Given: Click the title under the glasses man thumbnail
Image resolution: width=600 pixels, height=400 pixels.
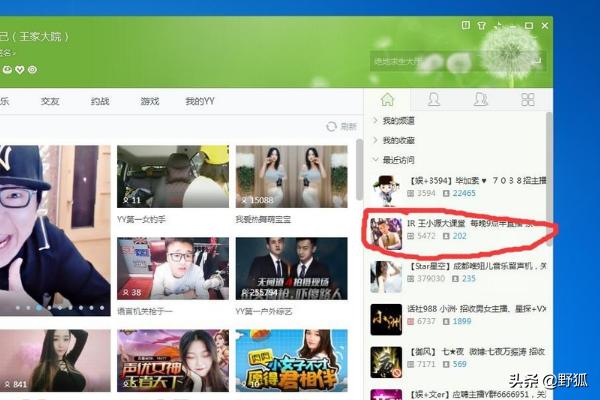Looking at the screenshot, I should pyautogui.click(x=145, y=312).
